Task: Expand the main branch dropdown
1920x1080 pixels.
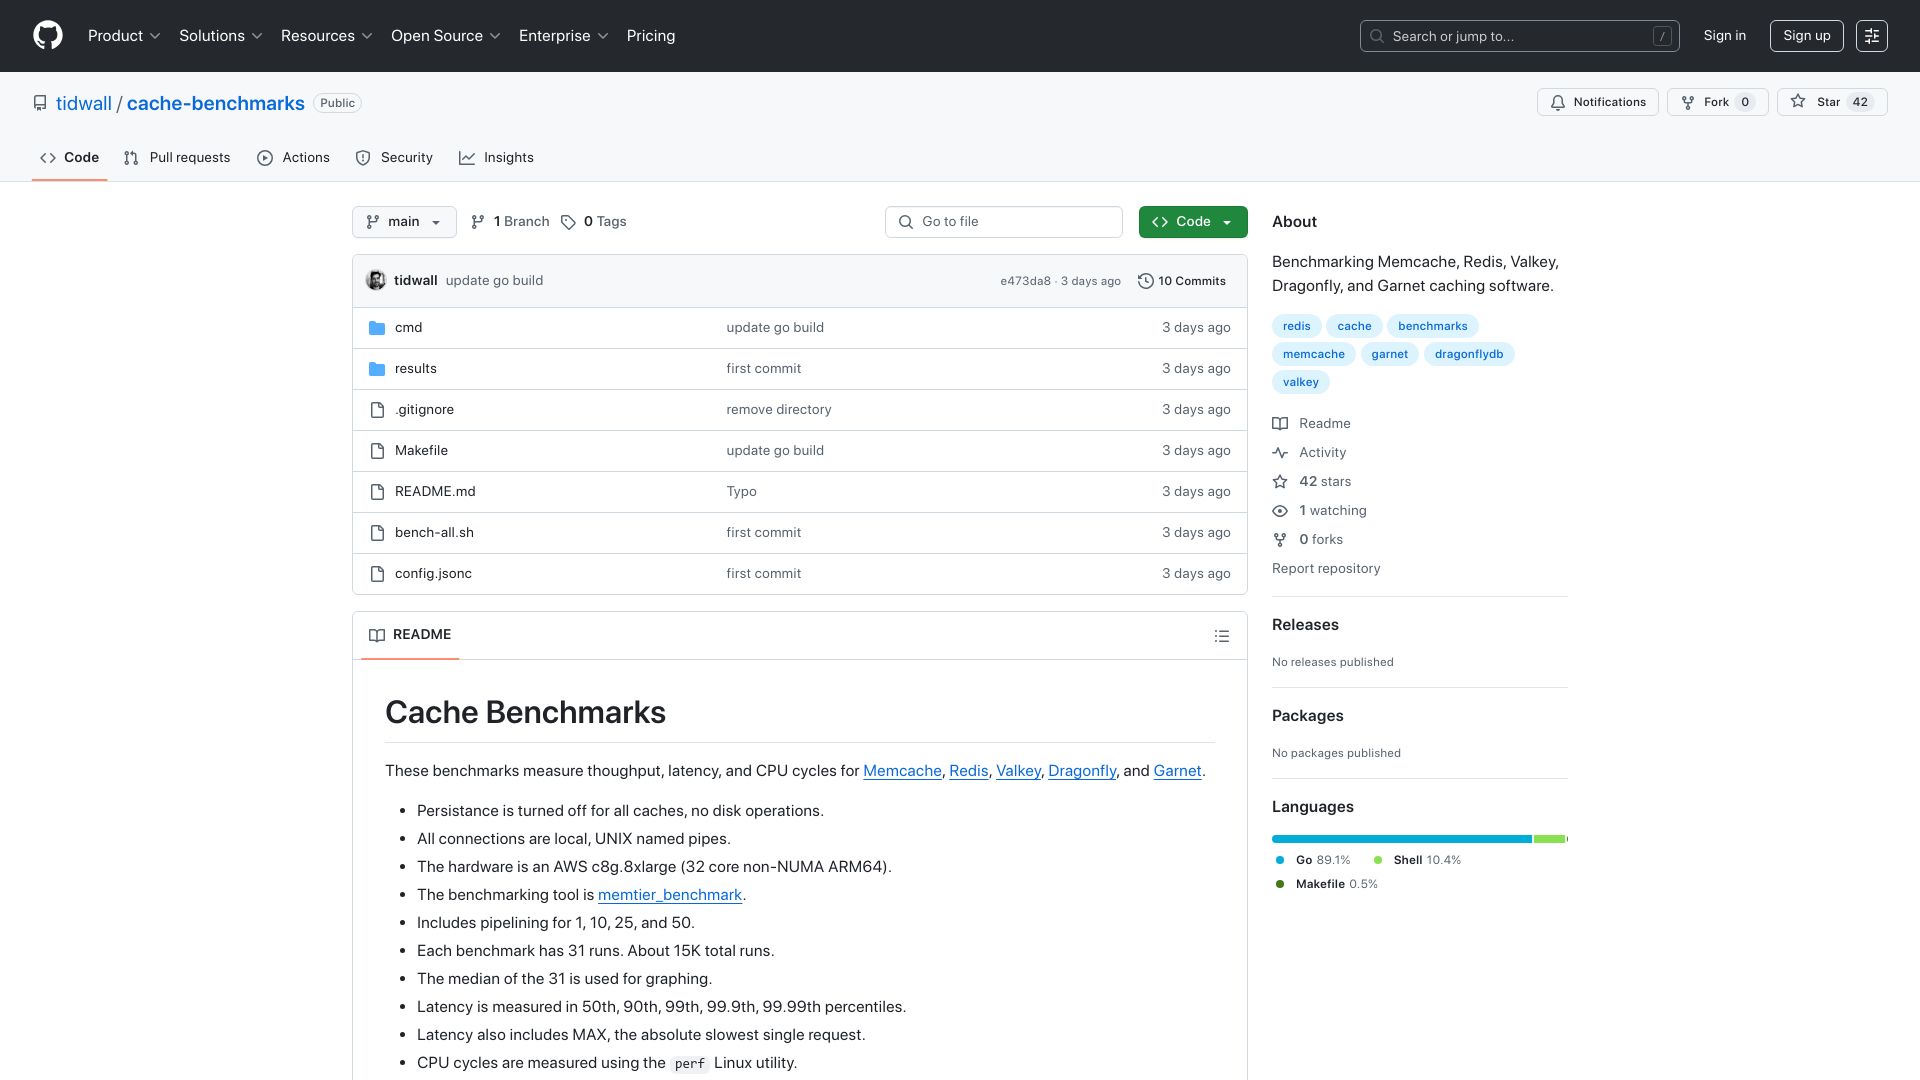Action: coord(404,222)
